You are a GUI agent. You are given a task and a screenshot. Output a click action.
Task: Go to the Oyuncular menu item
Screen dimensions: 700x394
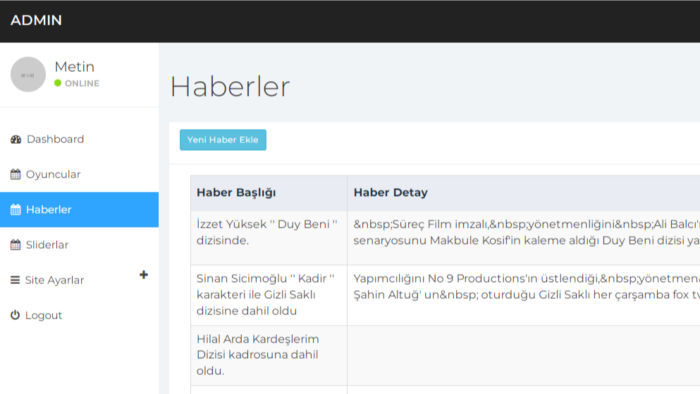tap(79, 174)
